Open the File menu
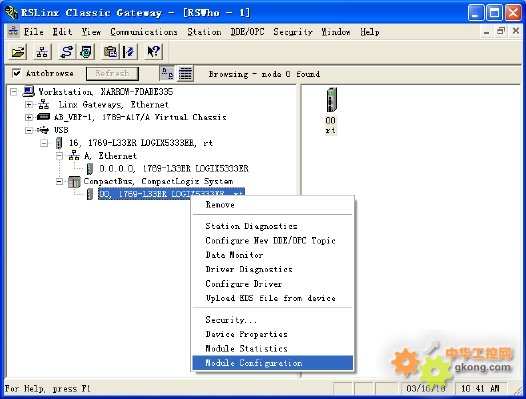Screen dimensions: 526x399 click(x=34, y=32)
